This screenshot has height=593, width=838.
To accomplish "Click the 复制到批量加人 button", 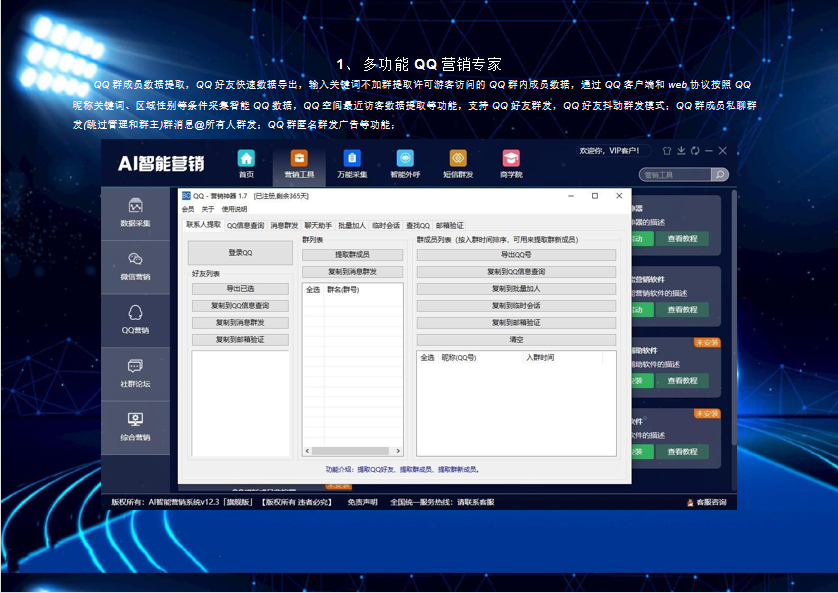I will tap(516, 288).
